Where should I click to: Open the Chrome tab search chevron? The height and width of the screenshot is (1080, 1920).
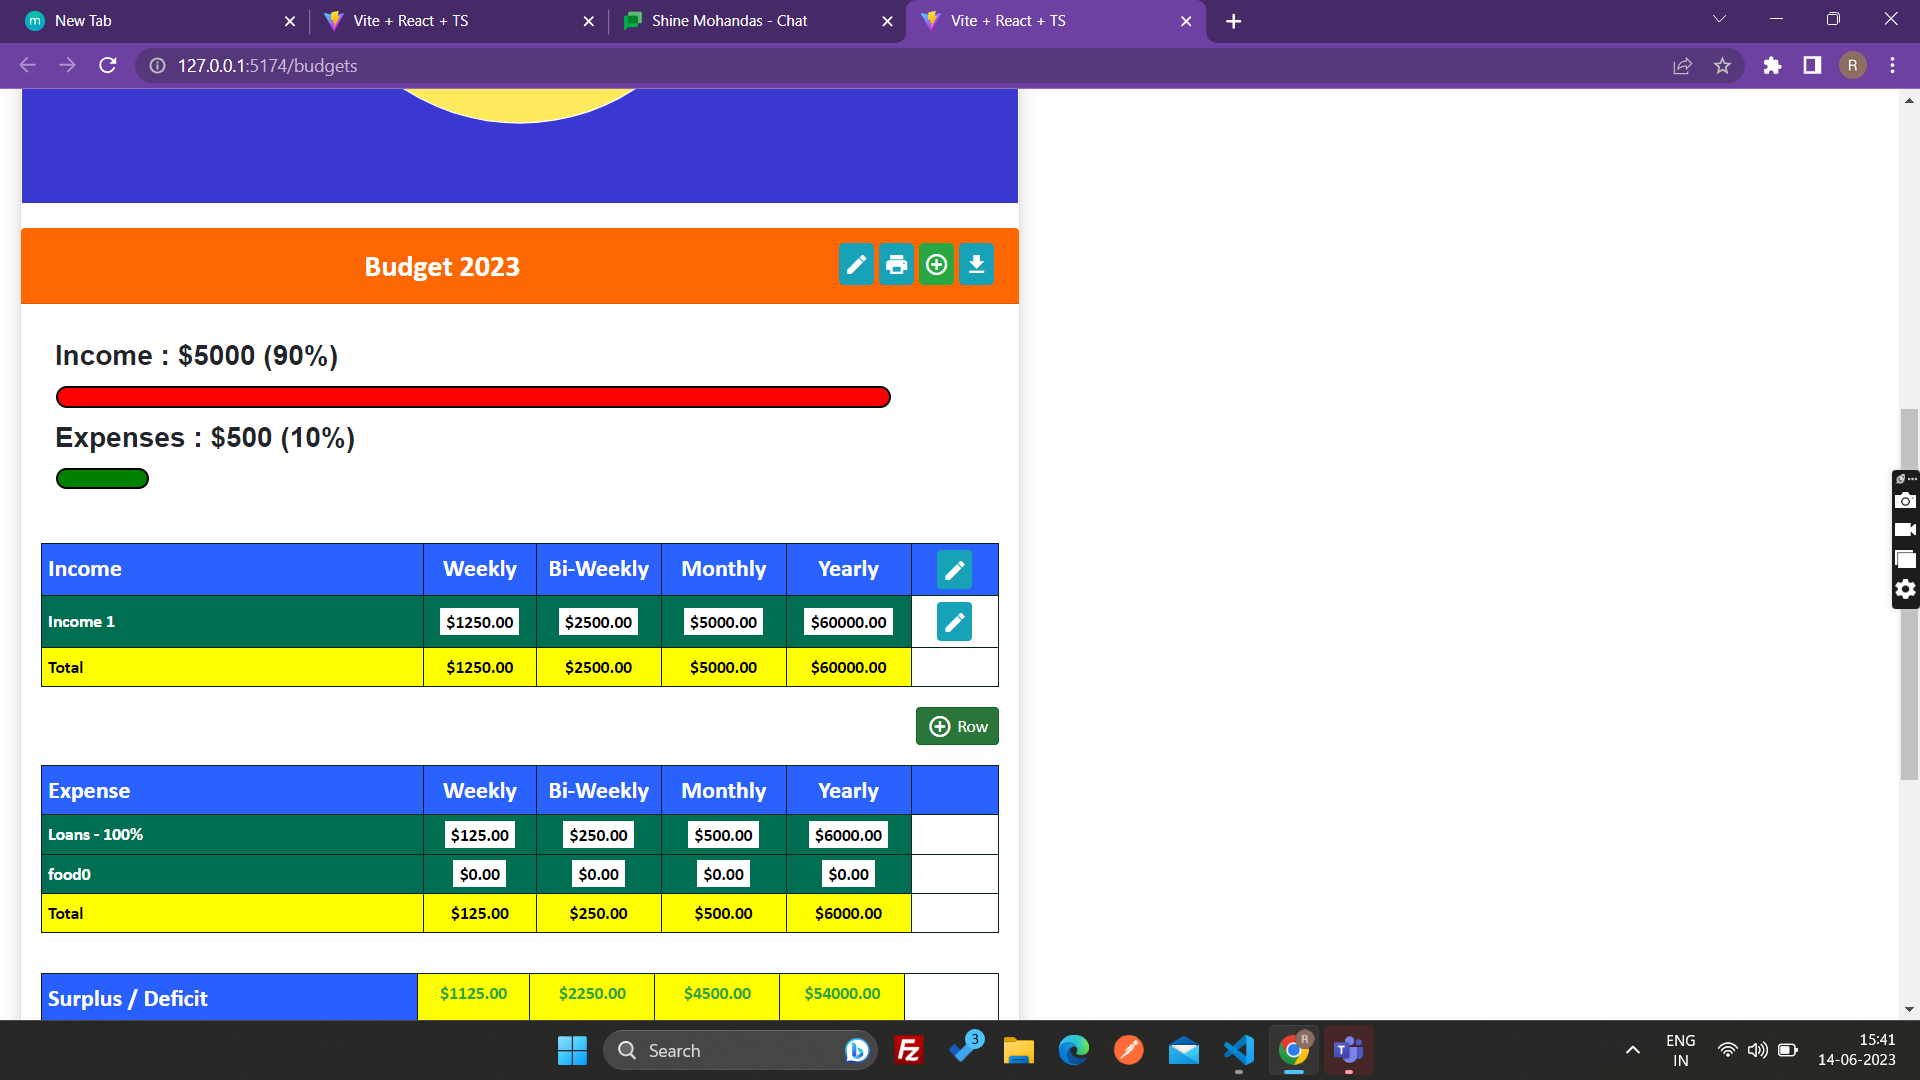click(1719, 20)
